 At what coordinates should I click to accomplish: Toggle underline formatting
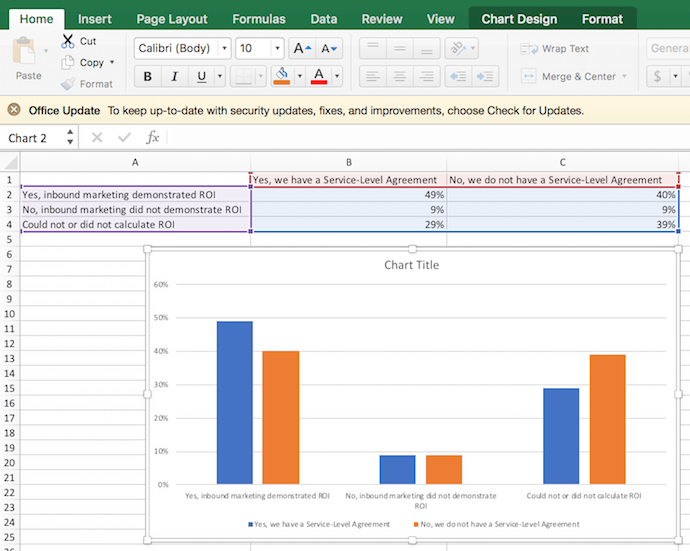(201, 77)
